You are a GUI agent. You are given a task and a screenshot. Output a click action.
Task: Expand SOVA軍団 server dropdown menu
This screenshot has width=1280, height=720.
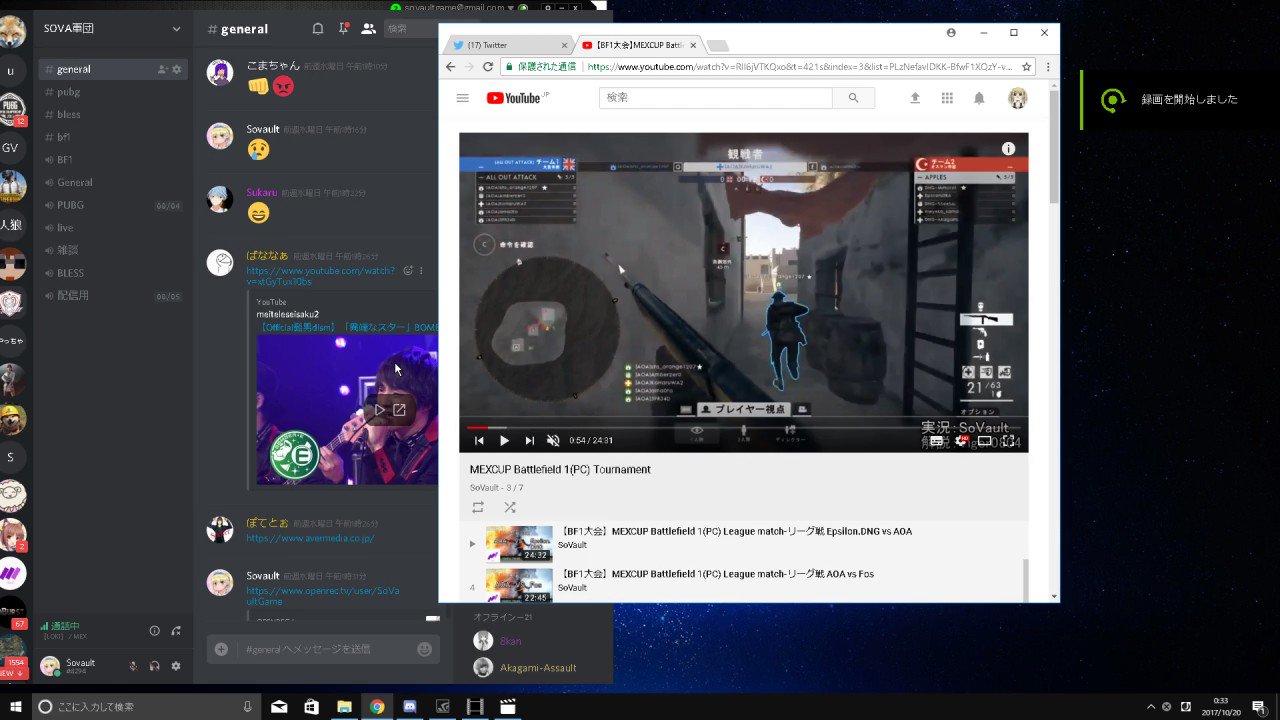[177, 29]
